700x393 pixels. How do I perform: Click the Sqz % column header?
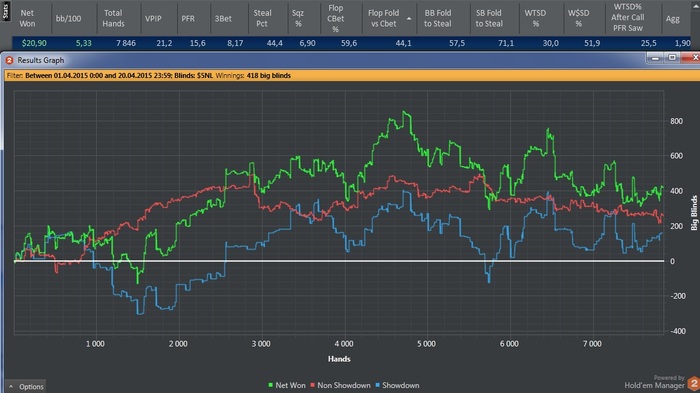coord(298,18)
